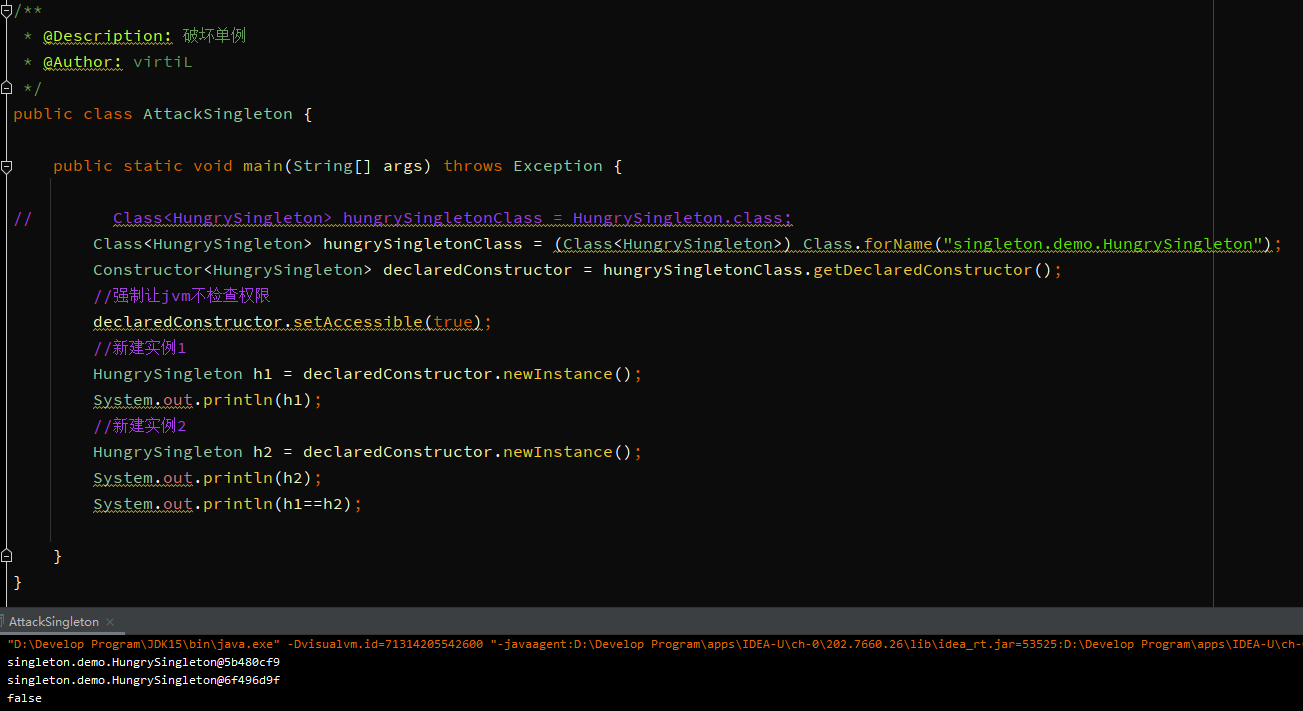Viewport: 1303px width, 711px height.
Task: Click the Exception type after throws
Action: [x=558, y=166]
